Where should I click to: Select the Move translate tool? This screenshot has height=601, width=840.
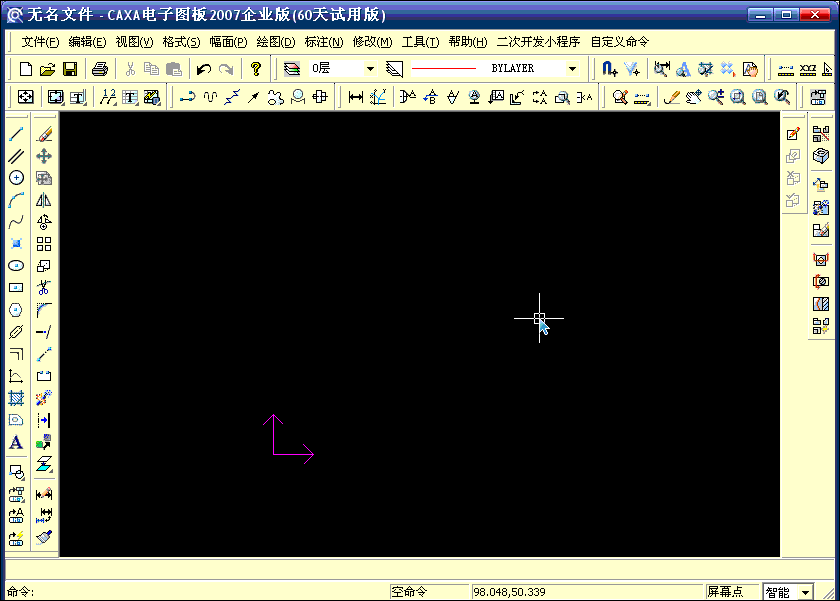pos(44,156)
